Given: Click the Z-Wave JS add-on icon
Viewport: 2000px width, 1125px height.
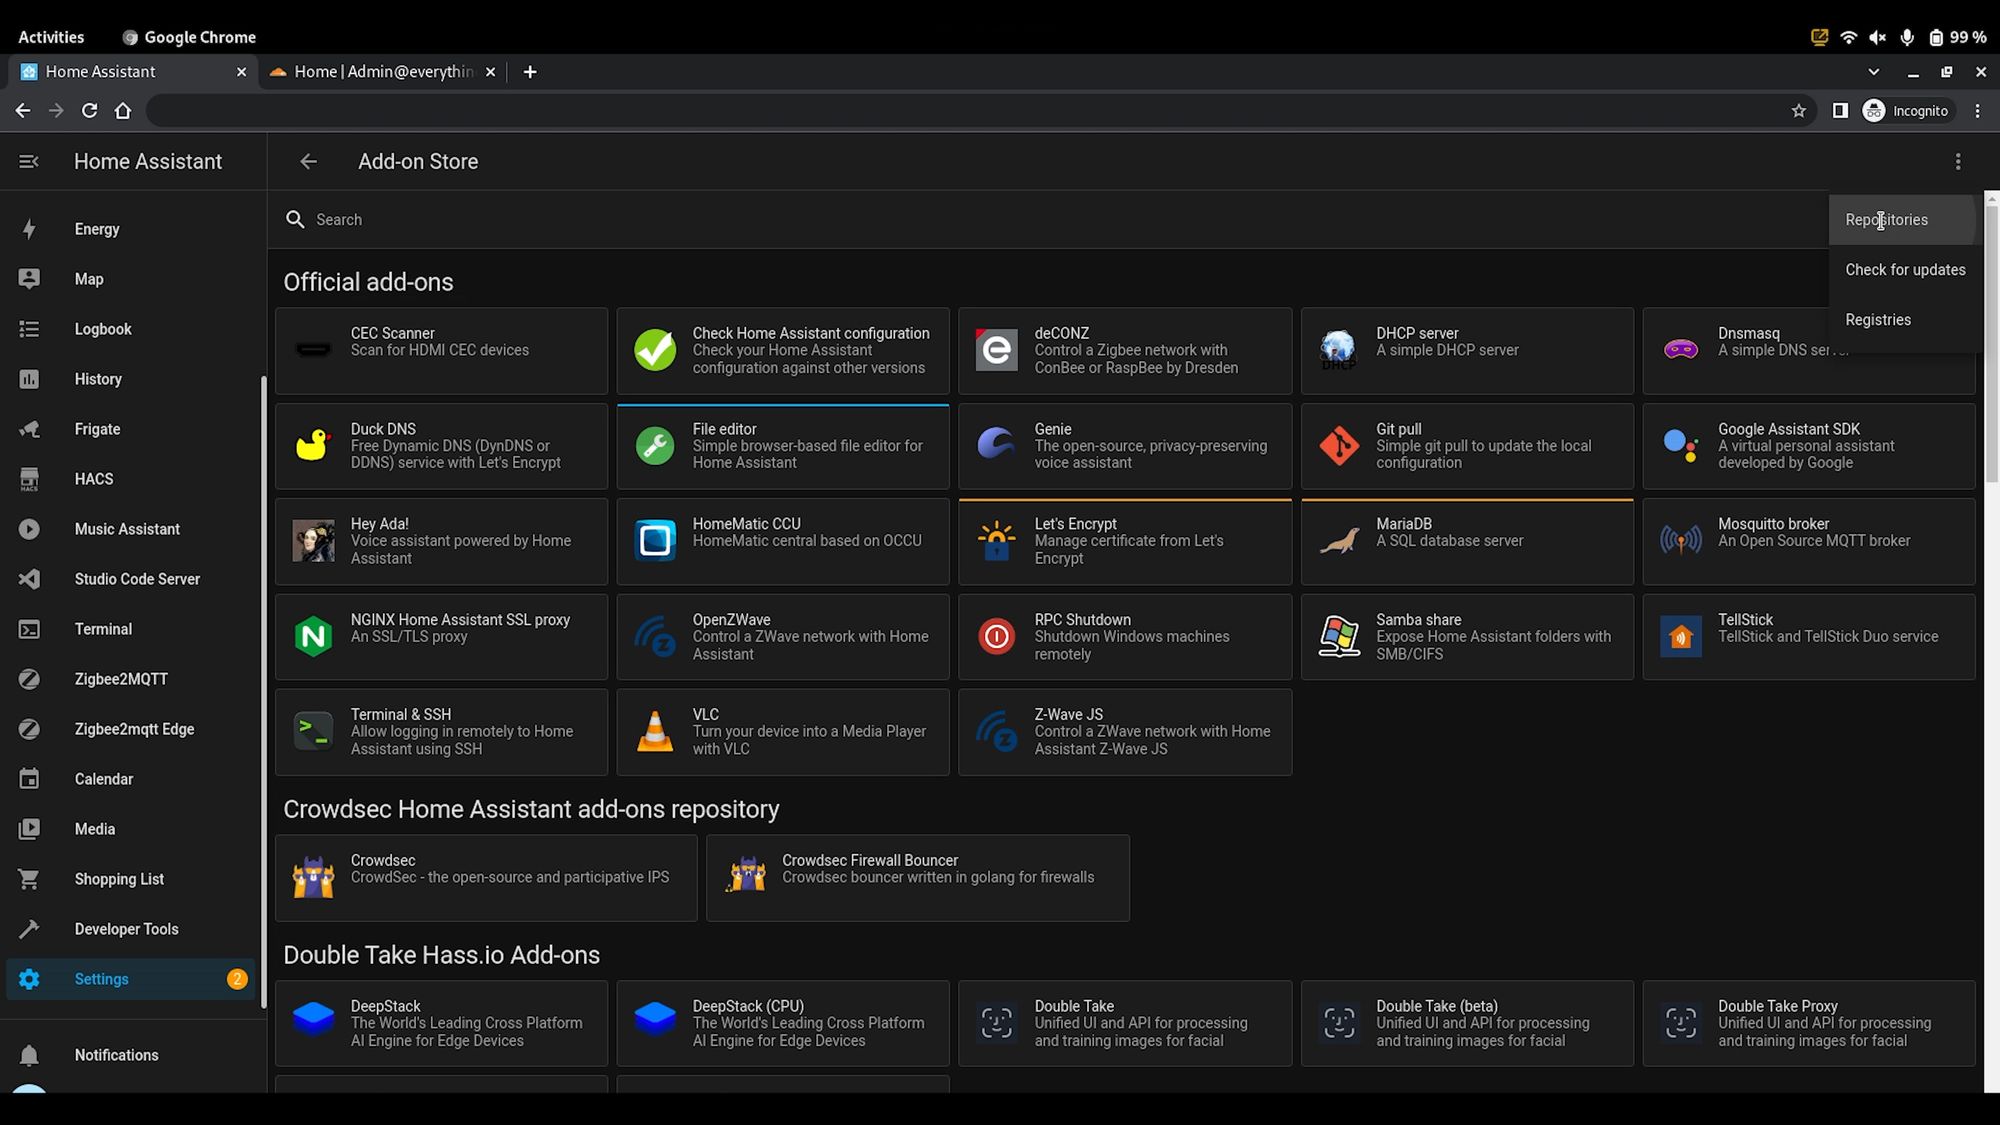Looking at the screenshot, I should click(x=996, y=731).
